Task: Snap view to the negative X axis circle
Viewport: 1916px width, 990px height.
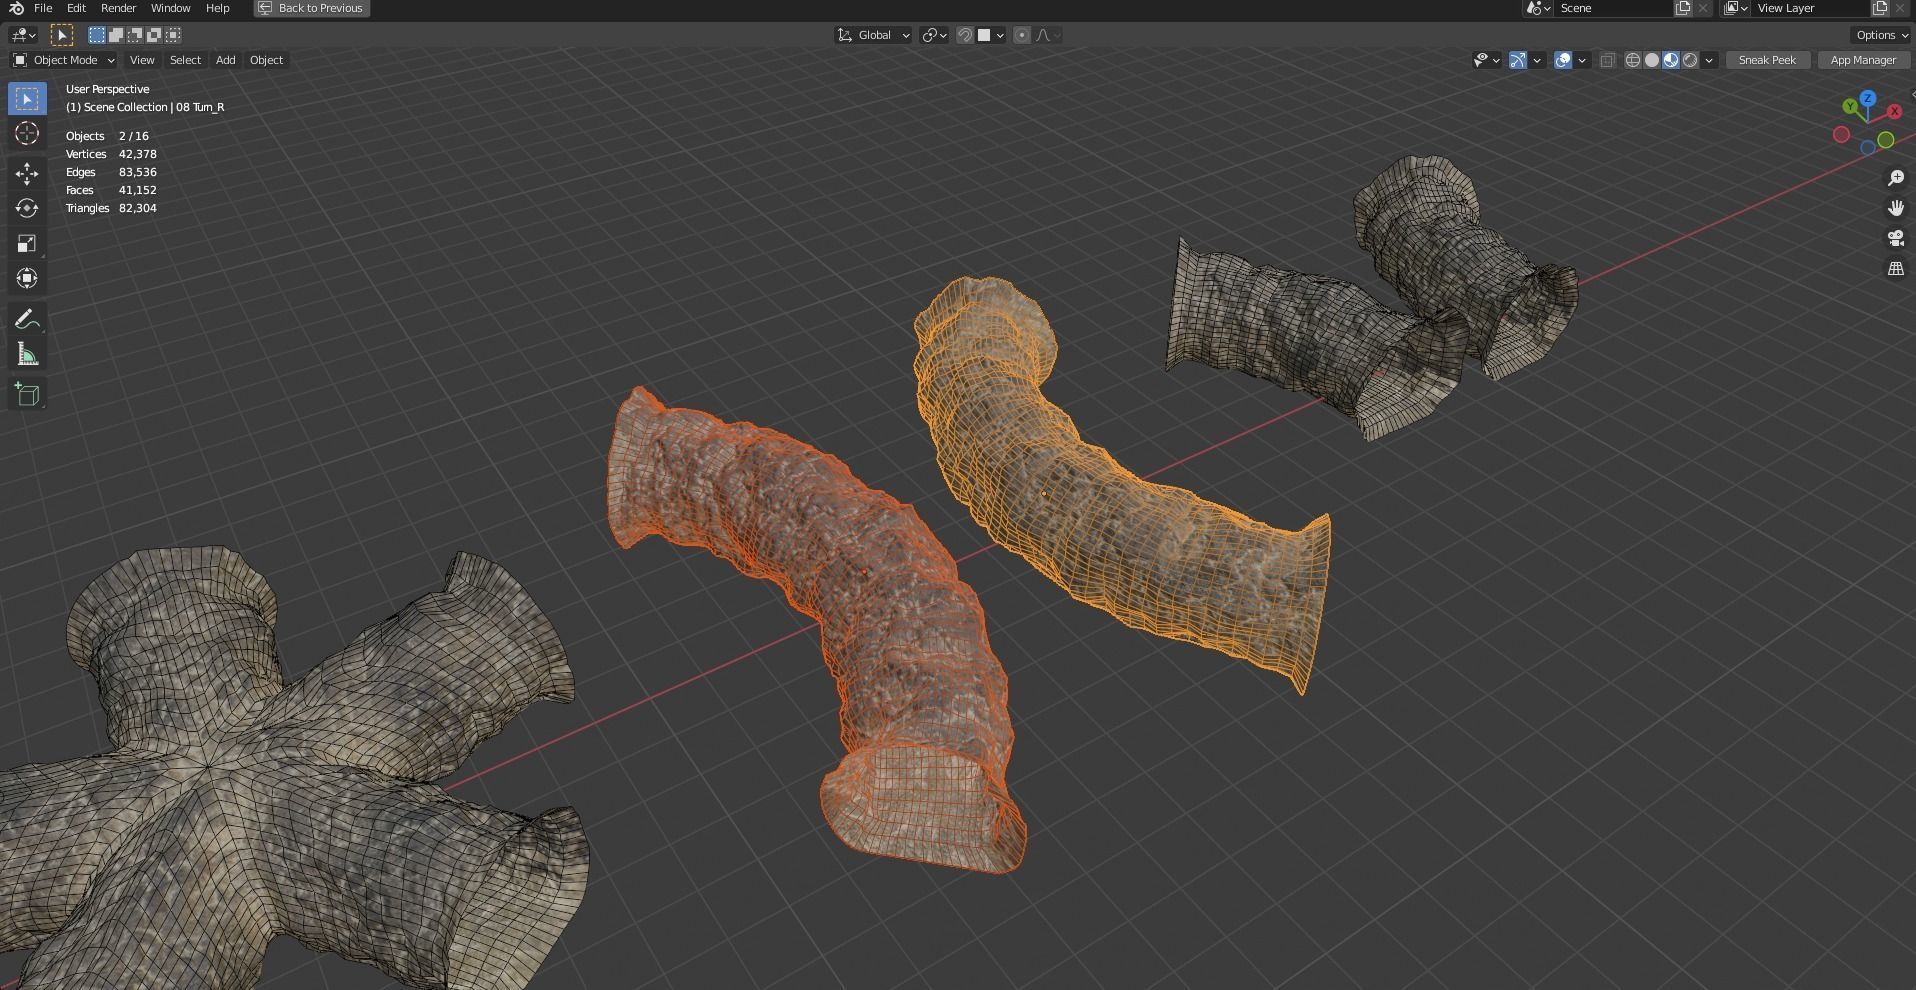Action: (x=1841, y=135)
